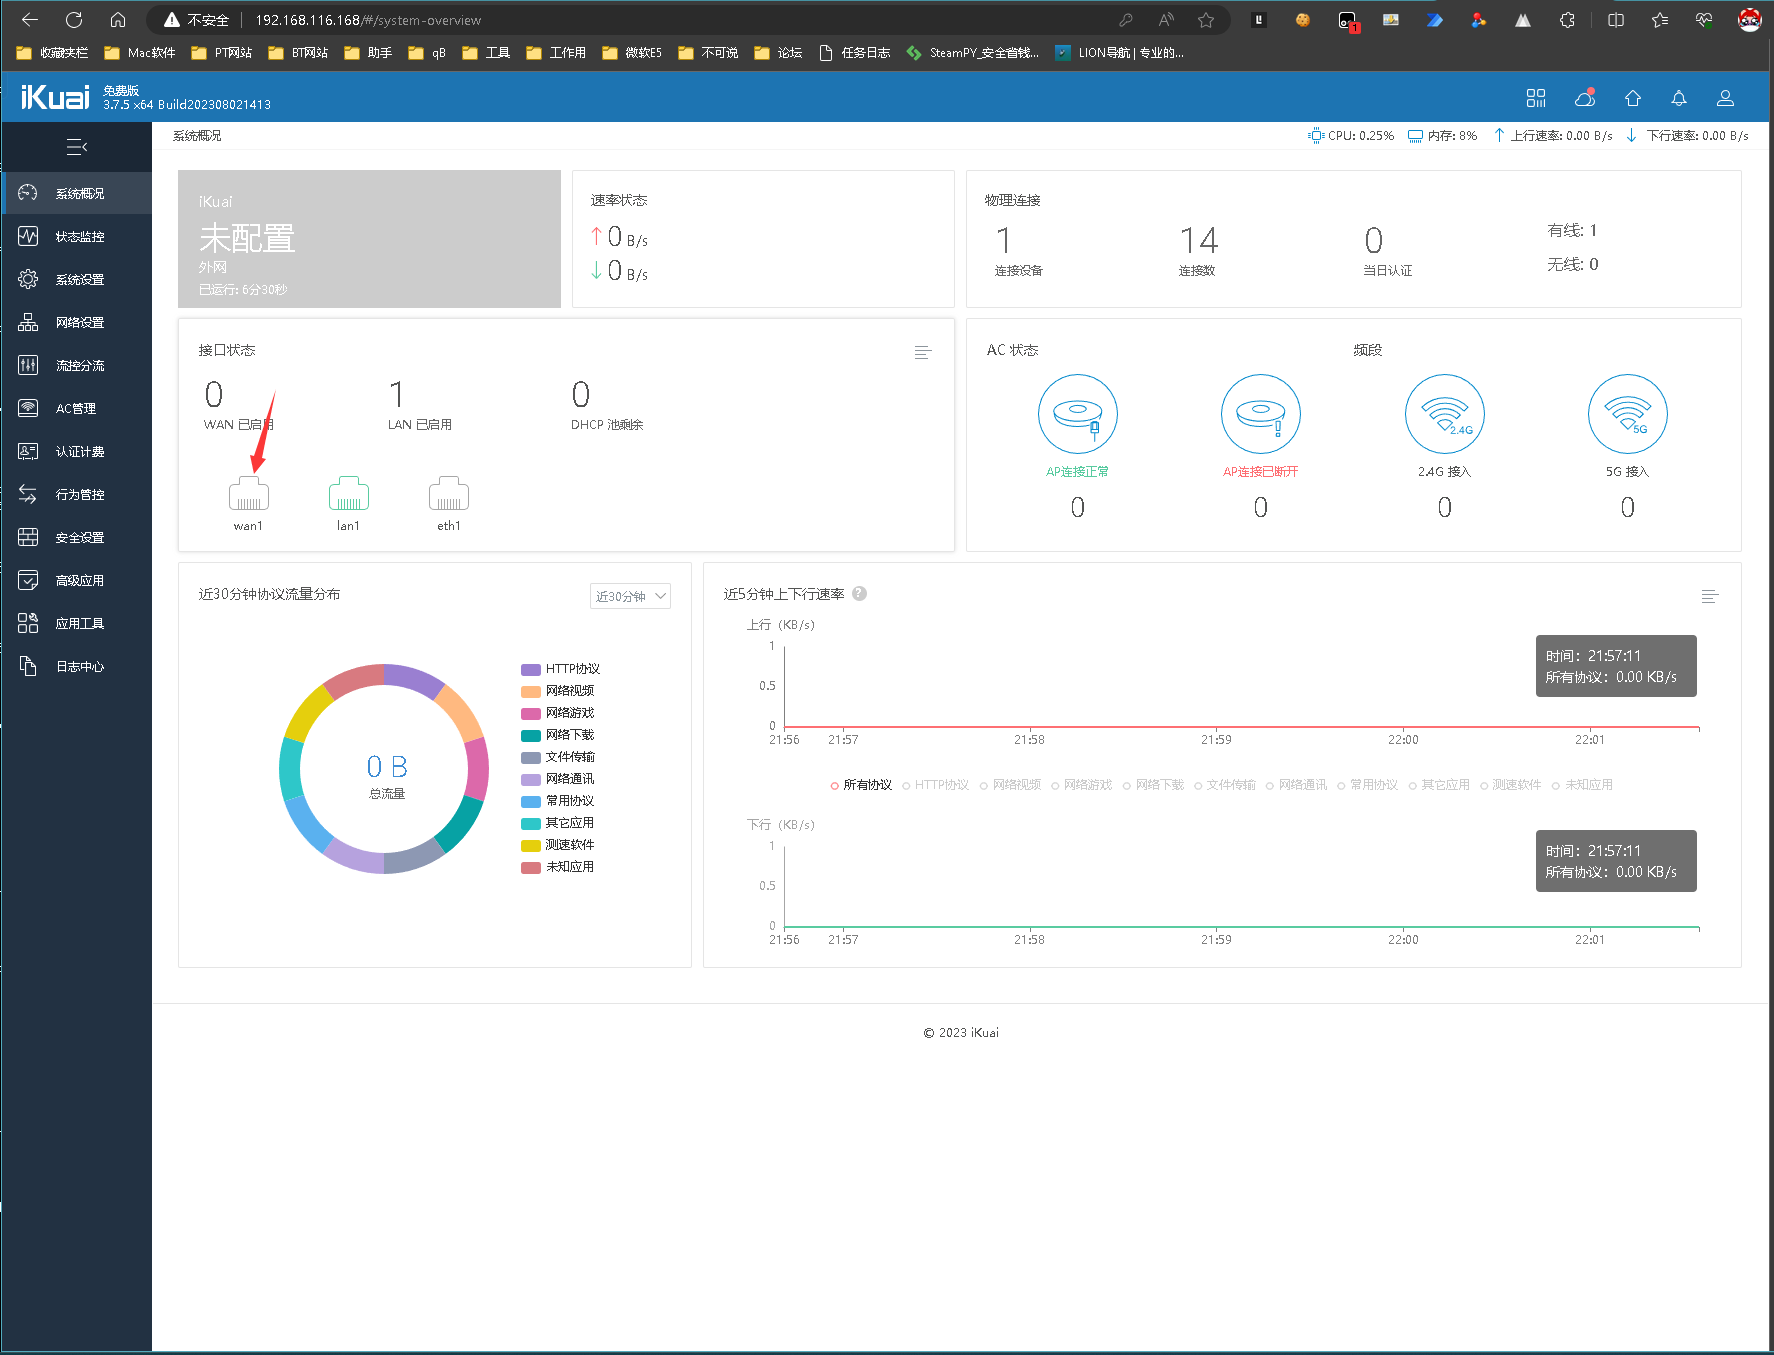Open 网络设置 in the sidebar
The height and width of the screenshot is (1355, 1774).
point(79,323)
